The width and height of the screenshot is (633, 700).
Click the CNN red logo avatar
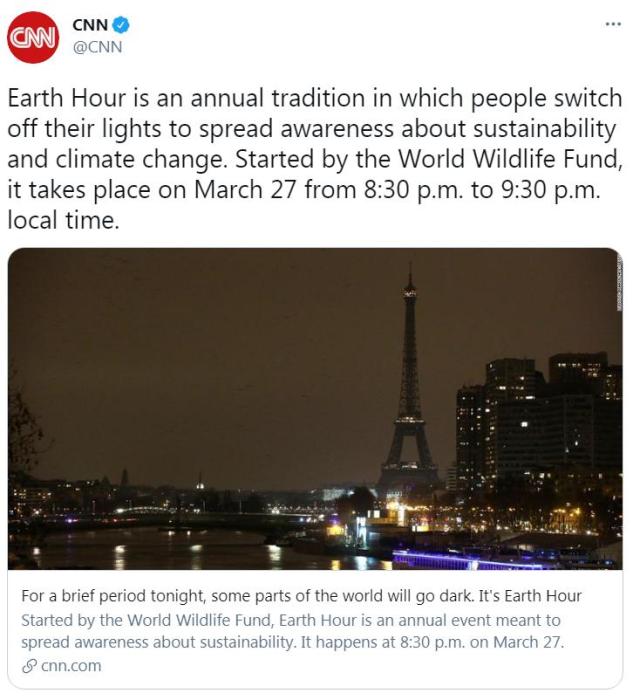point(33,37)
